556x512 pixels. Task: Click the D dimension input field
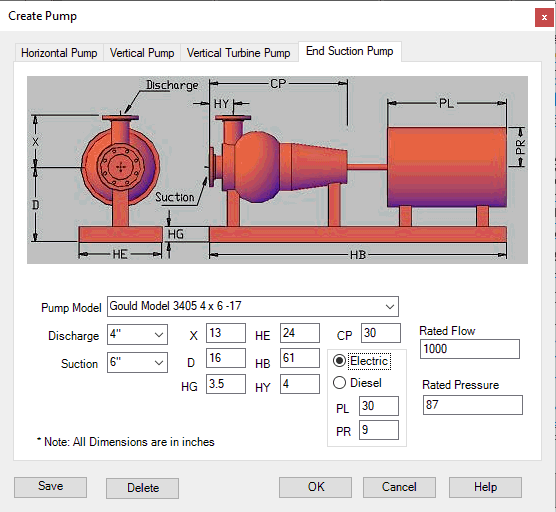coord(226,358)
